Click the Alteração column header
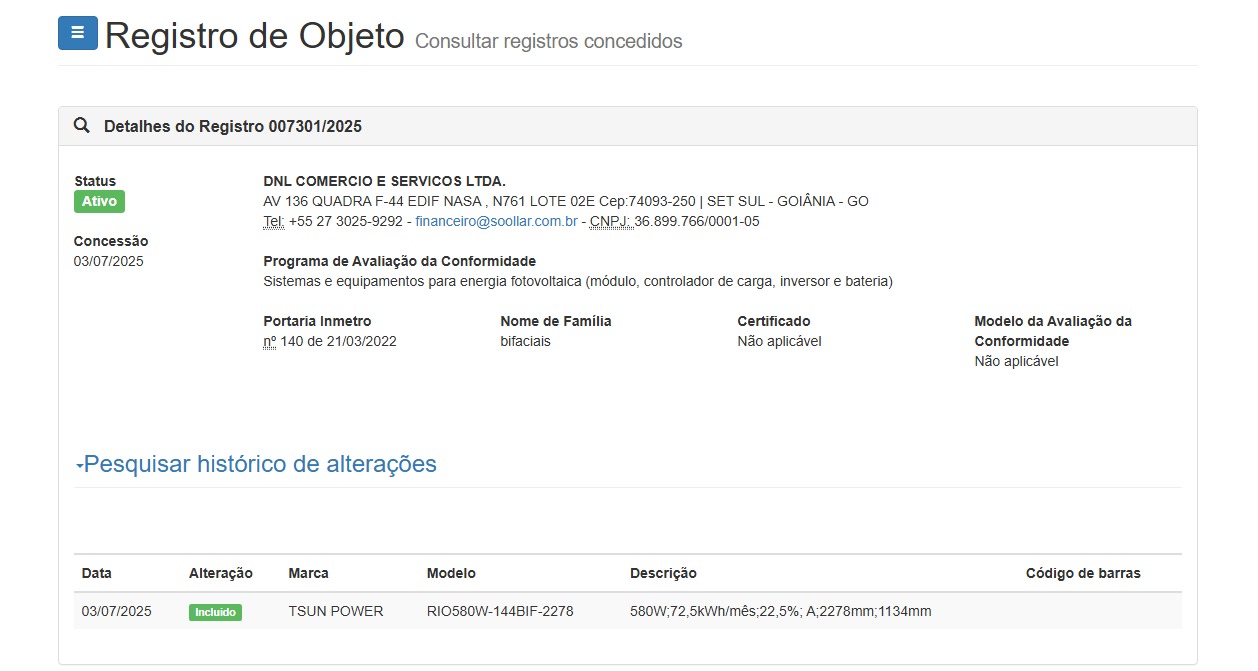 (220, 573)
